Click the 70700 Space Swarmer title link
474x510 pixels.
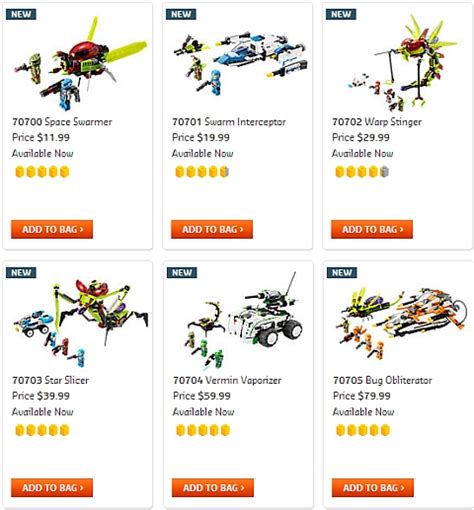(62, 122)
